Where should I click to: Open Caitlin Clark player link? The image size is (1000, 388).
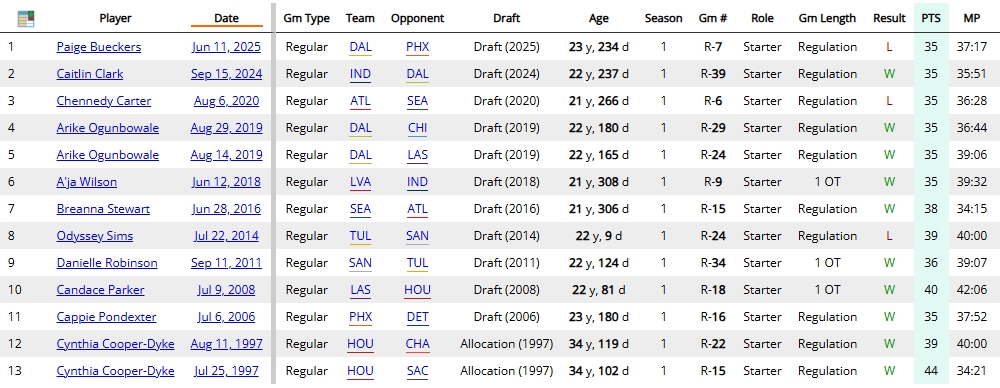[90, 74]
